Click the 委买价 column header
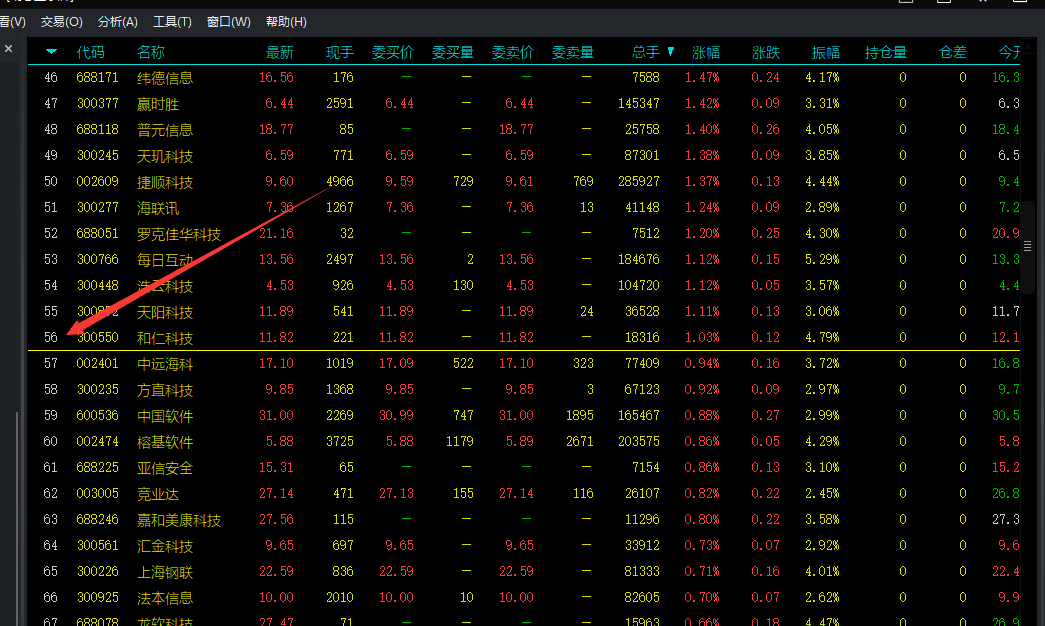Viewport: 1045px width, 626px height. point(391,52)
